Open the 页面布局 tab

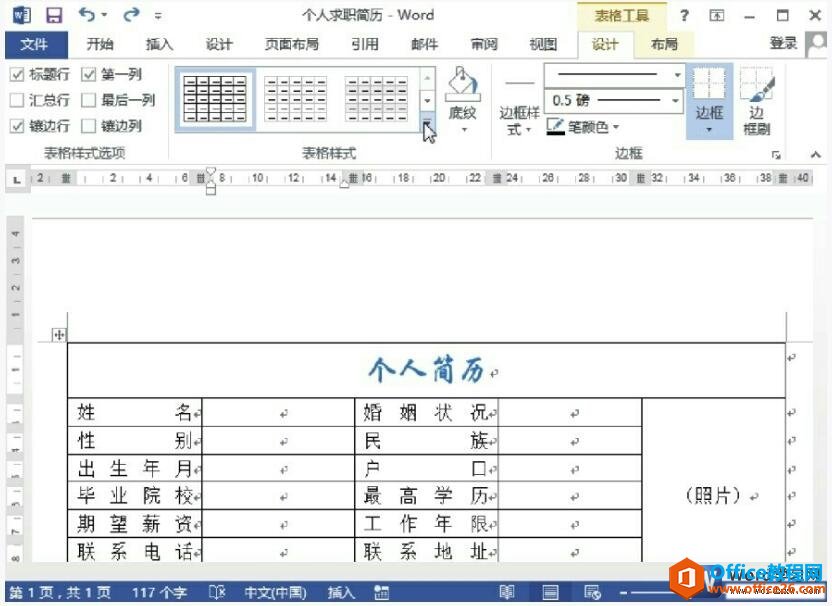tap(292, 44)
